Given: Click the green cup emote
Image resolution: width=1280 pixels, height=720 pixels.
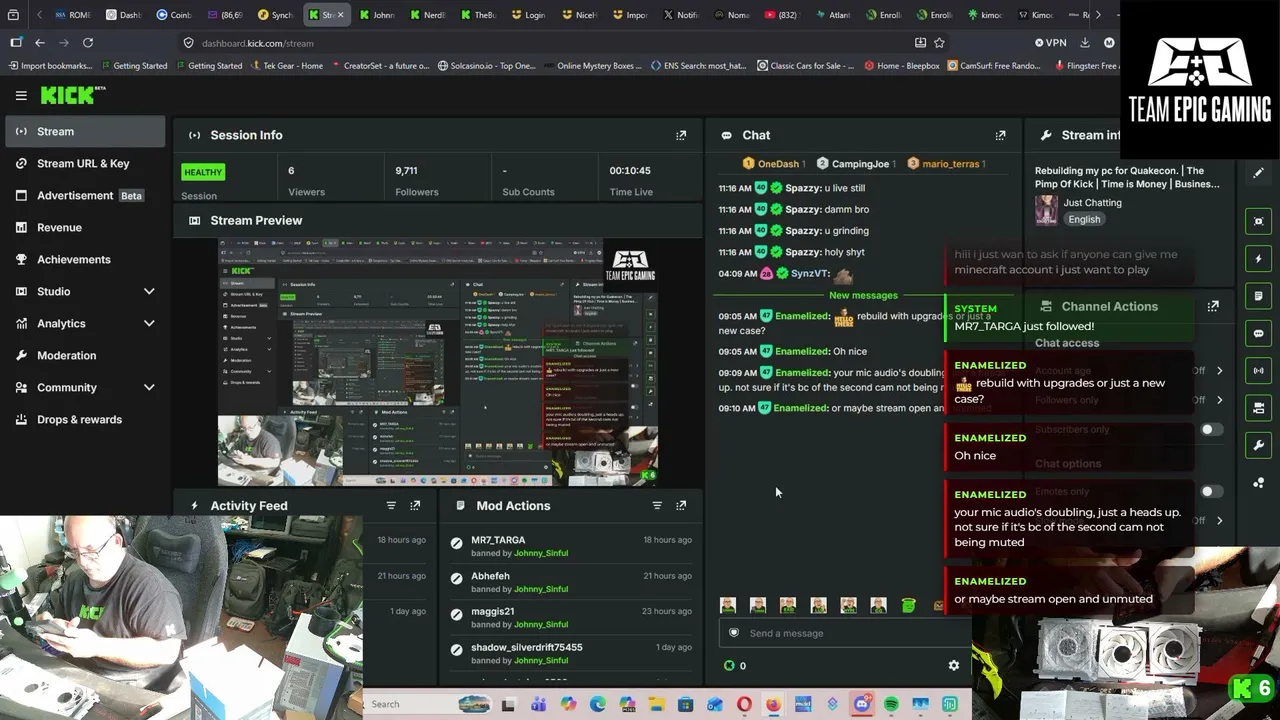Looking at the screenshot, I should point(908,604).
